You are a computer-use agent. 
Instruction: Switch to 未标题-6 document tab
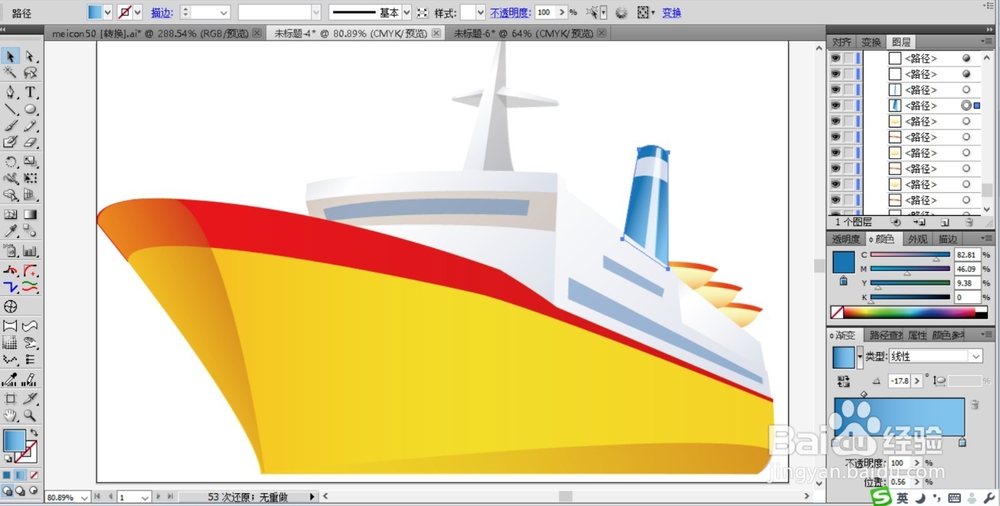pyautogui.click(x=528, y=33)
